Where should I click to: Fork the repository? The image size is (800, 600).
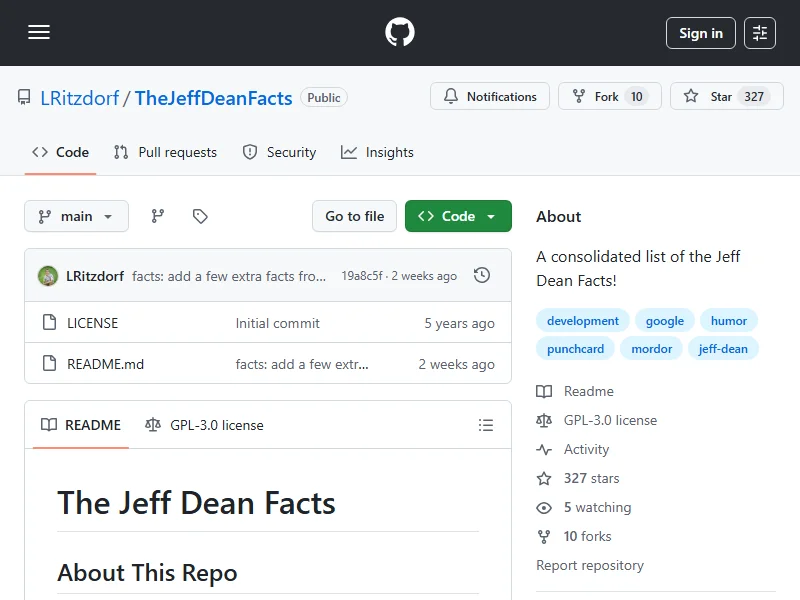(x=608, y=97)
